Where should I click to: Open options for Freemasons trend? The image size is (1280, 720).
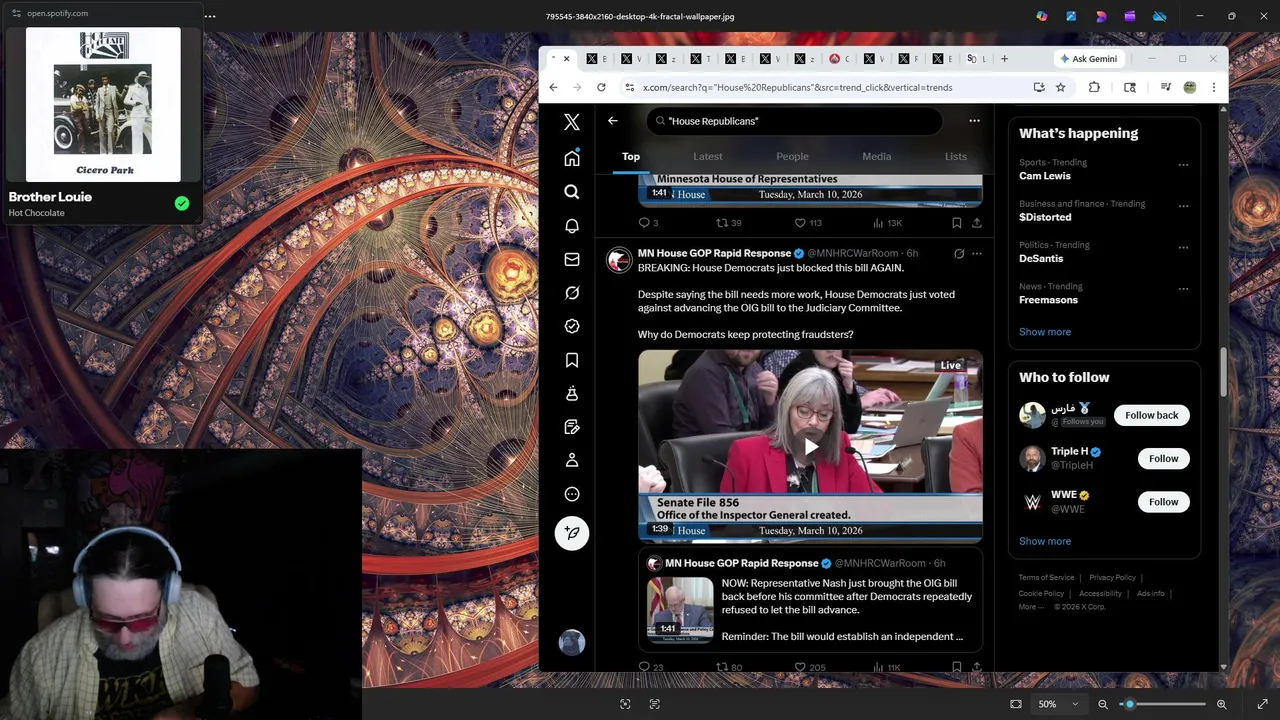point(1183,289)
